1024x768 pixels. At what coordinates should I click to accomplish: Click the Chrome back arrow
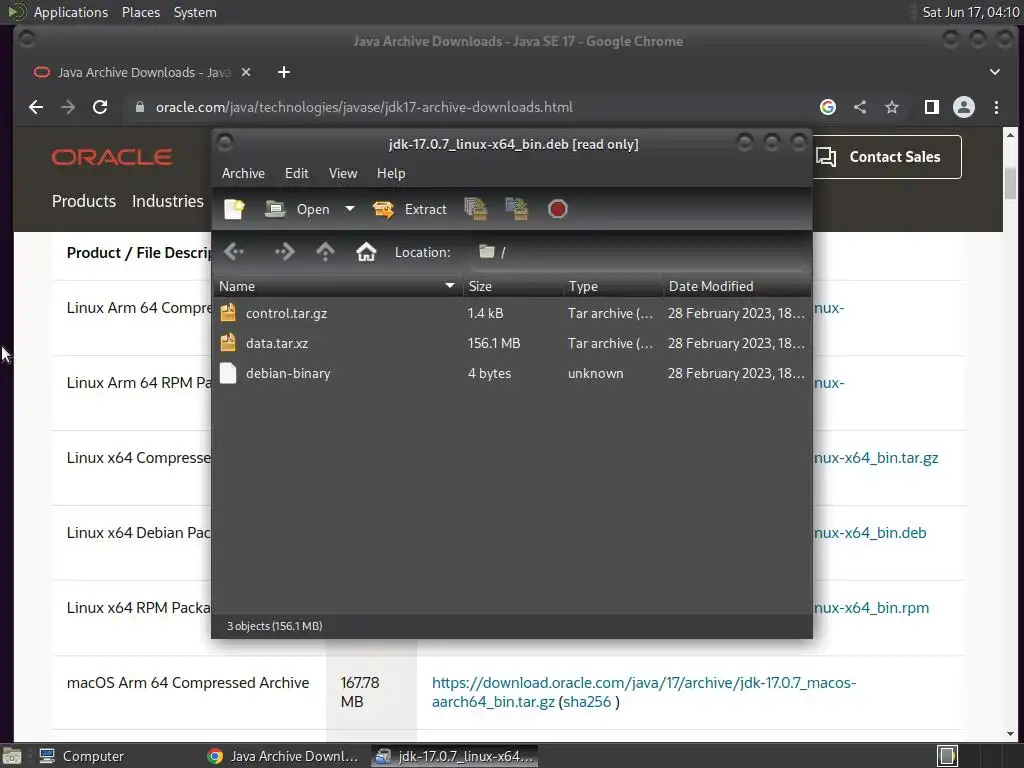click(x=36, y=107)
